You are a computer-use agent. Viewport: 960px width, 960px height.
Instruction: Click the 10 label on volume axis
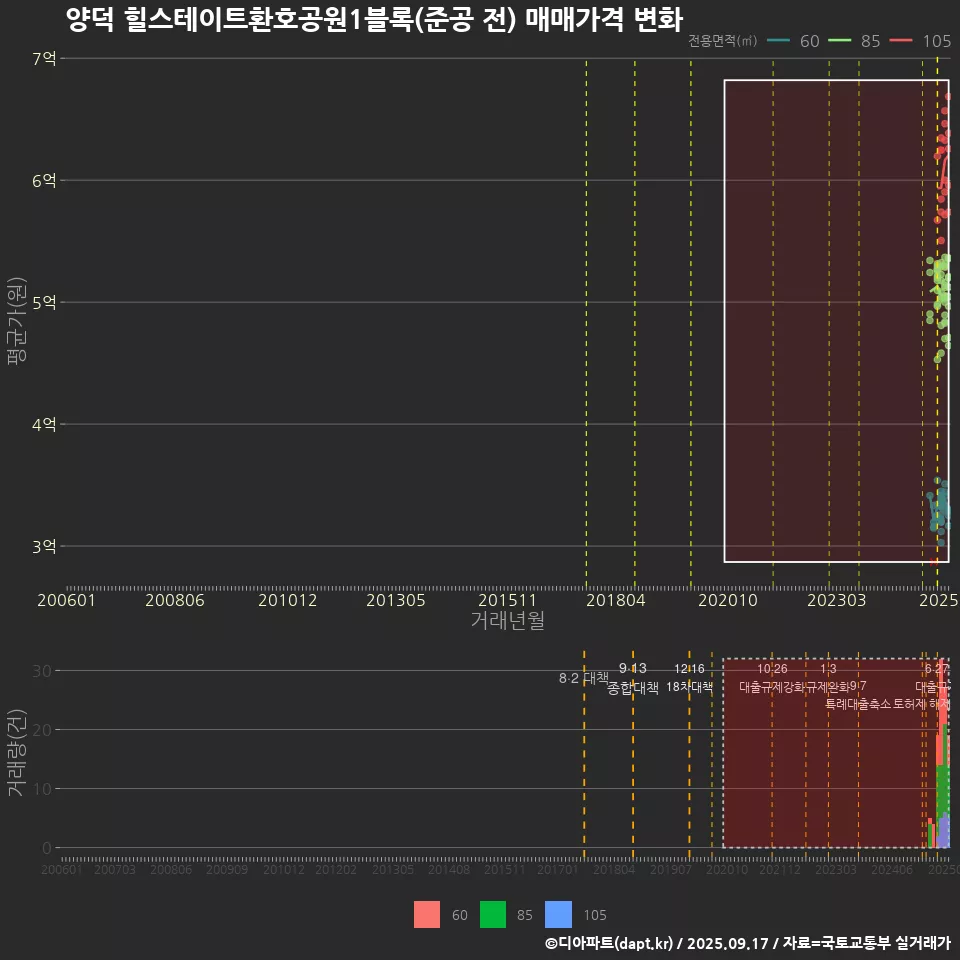[x=42, y=789]
